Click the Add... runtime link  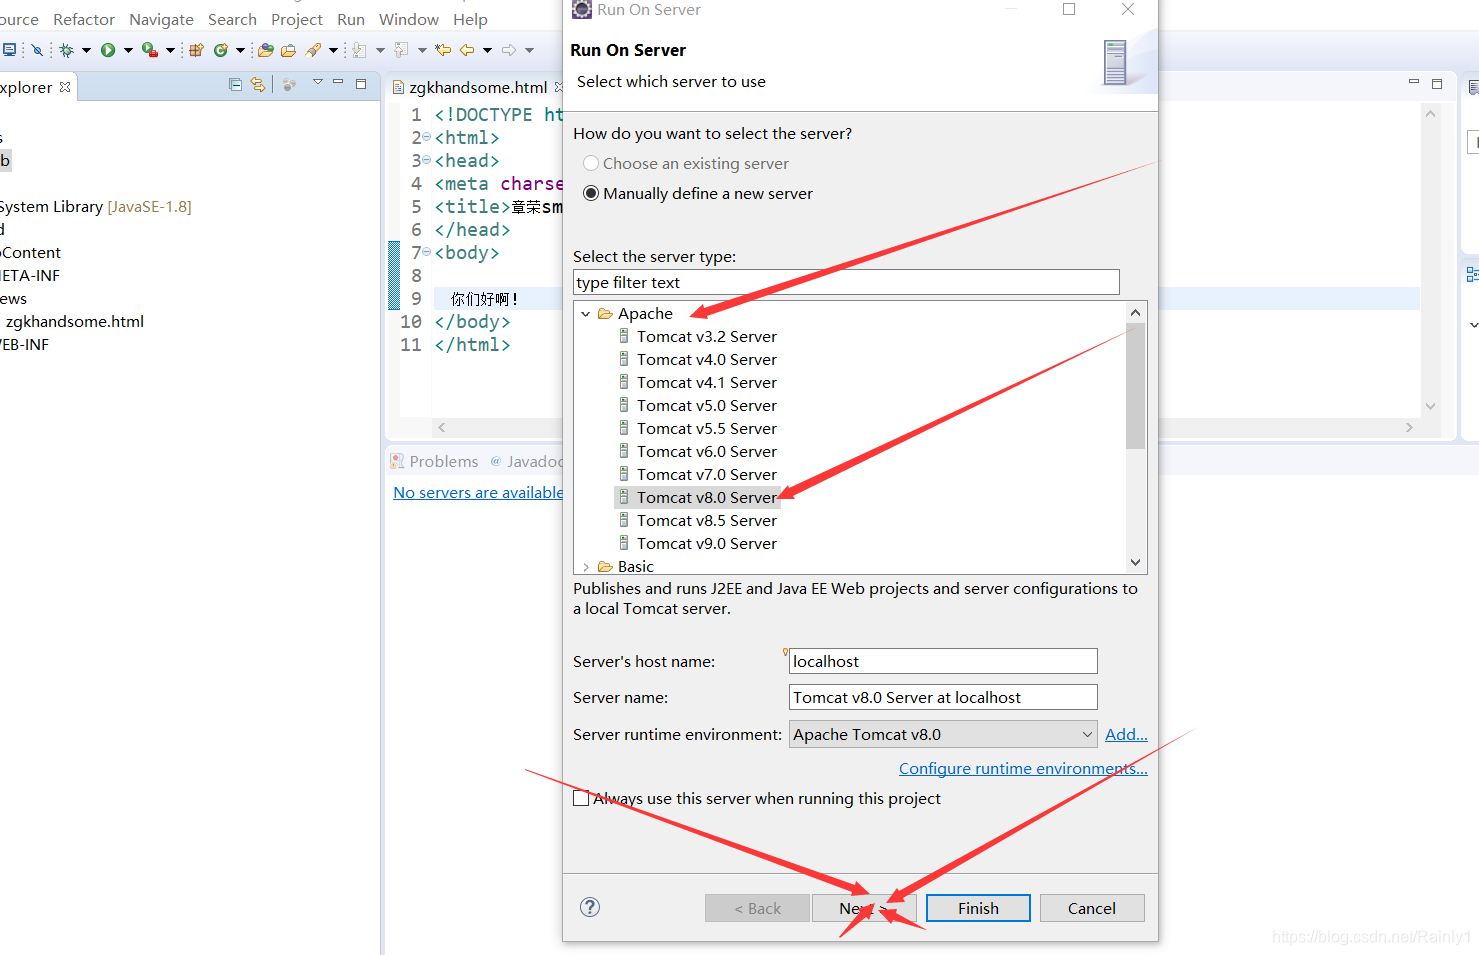1126,734
